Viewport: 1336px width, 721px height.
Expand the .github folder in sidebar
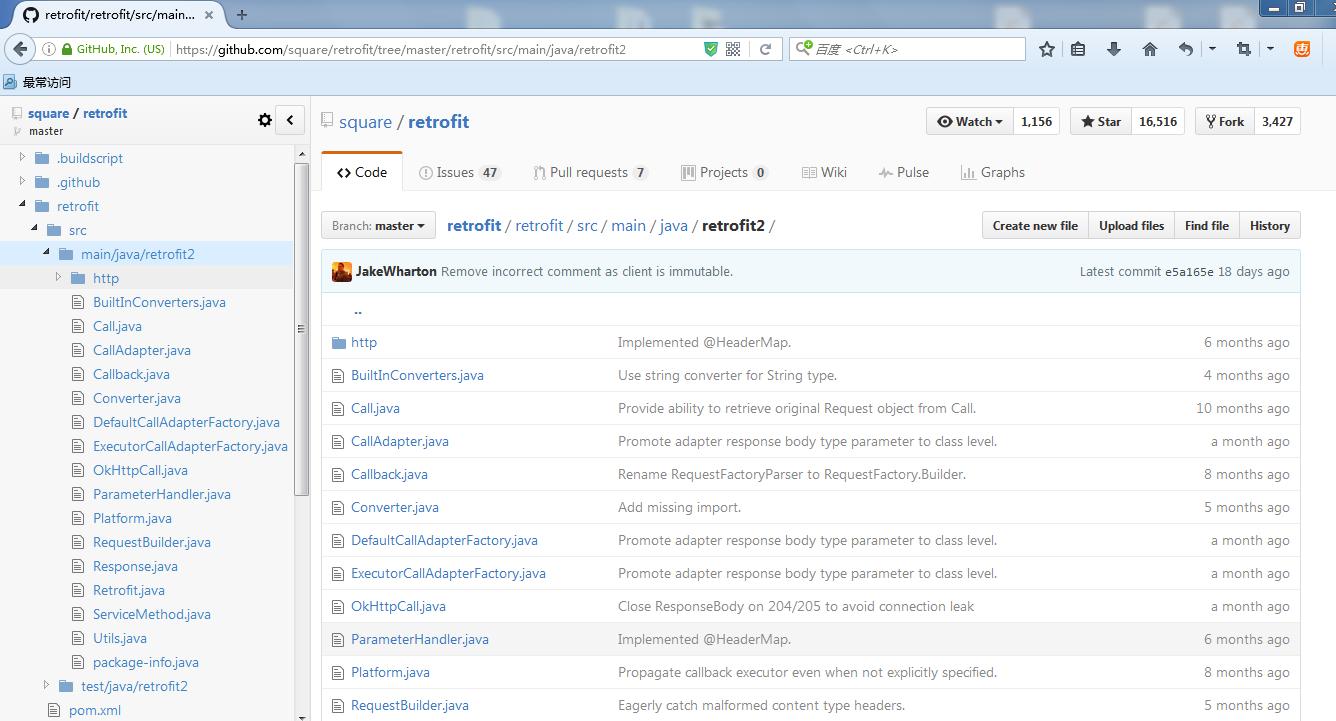point(23,182)
